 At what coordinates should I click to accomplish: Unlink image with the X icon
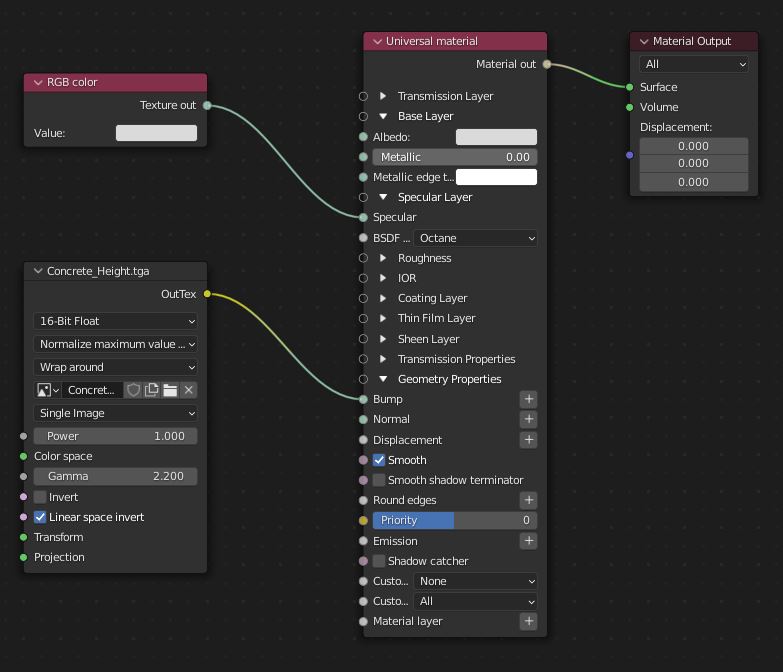[x=188, y=390]
